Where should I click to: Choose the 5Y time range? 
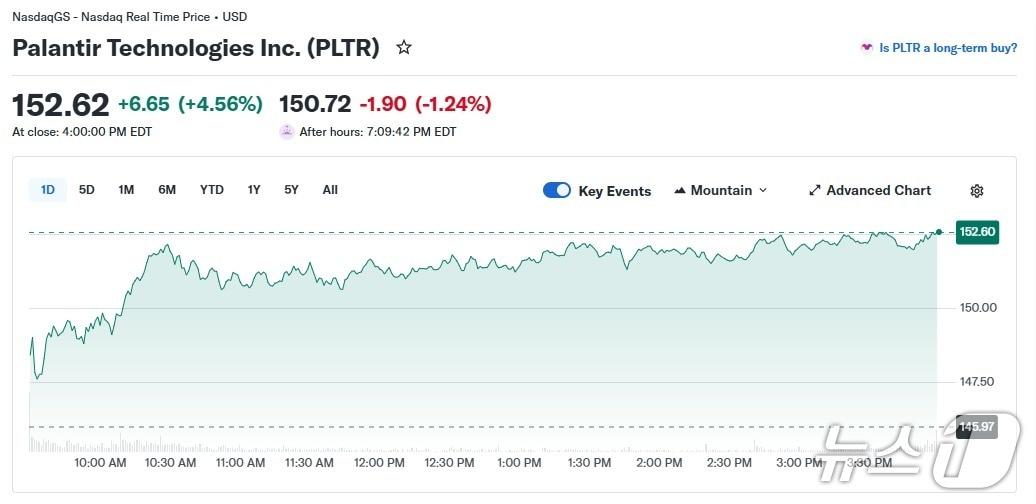(291, 189)
